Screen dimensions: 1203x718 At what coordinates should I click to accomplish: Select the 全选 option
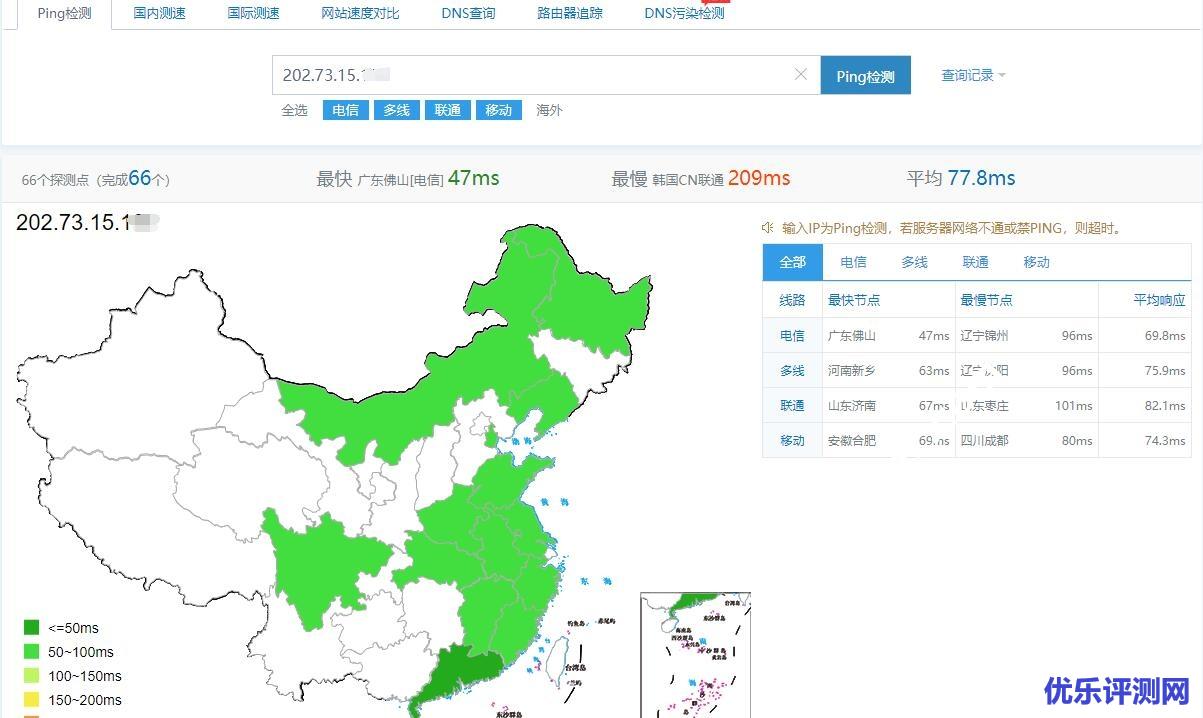point(294,110)
